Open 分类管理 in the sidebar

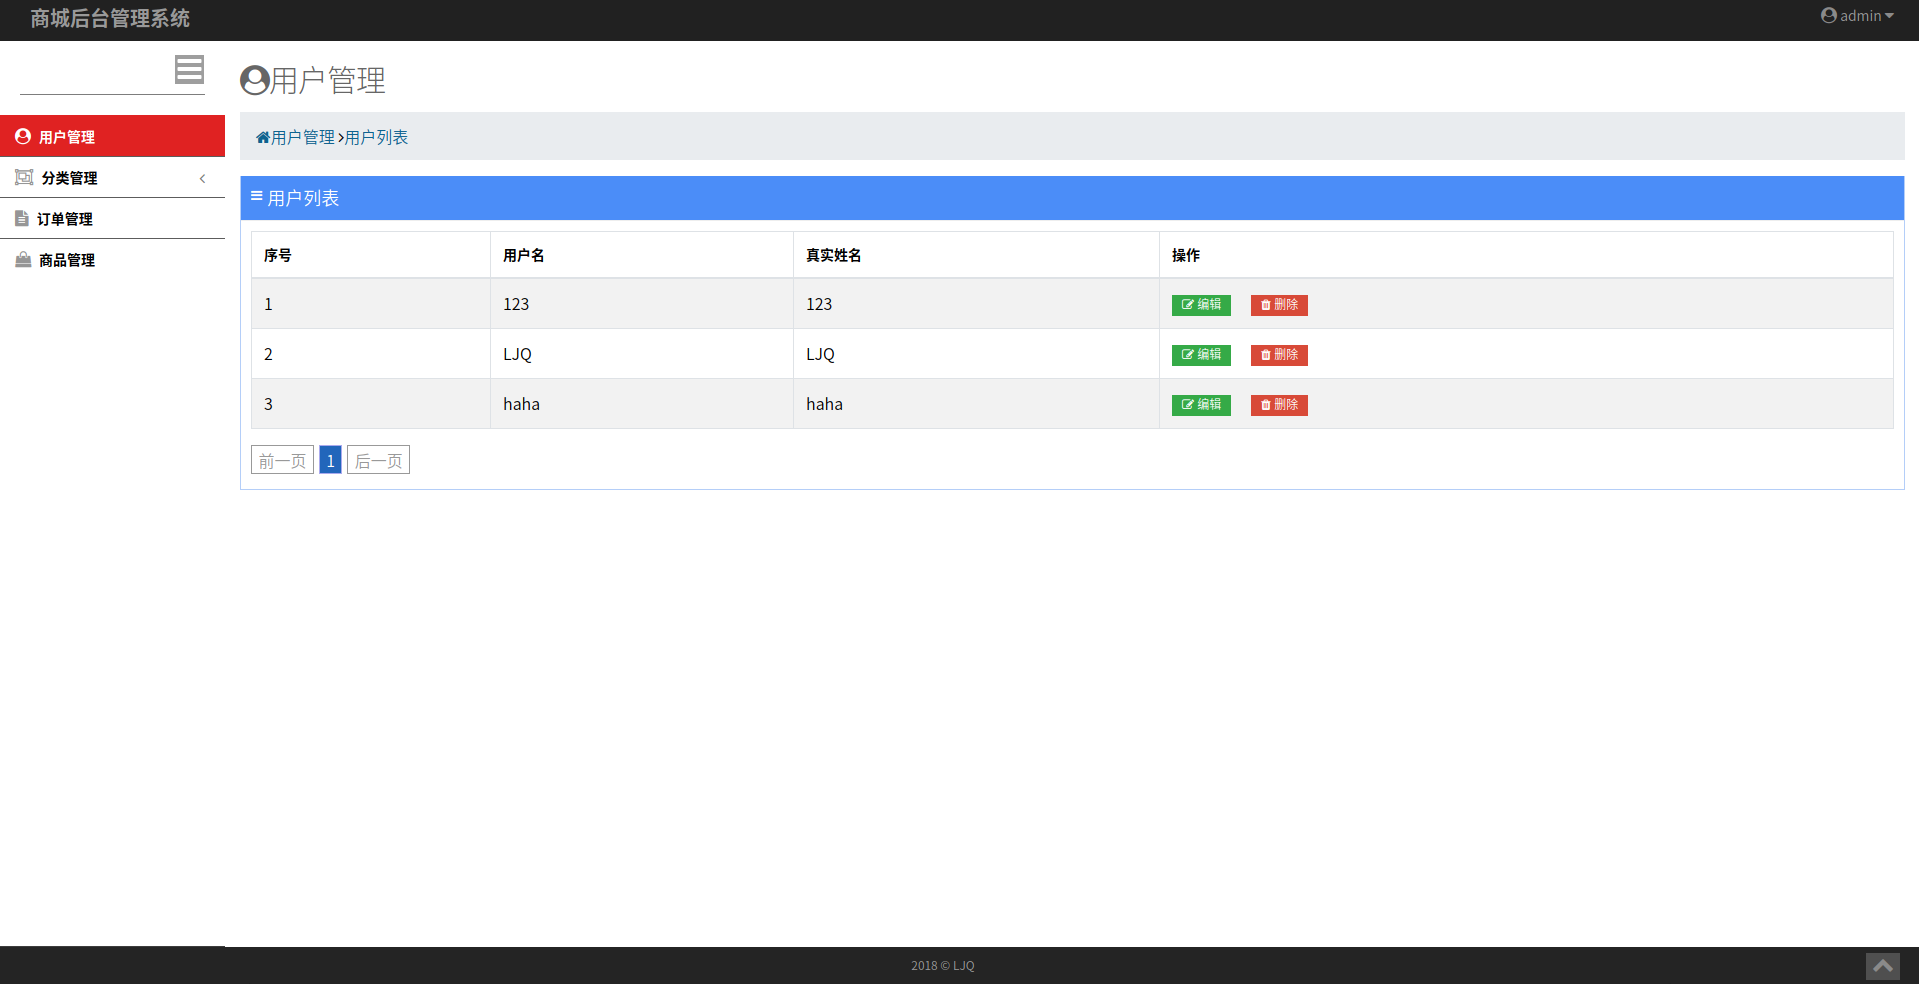(x=112, y=177)
